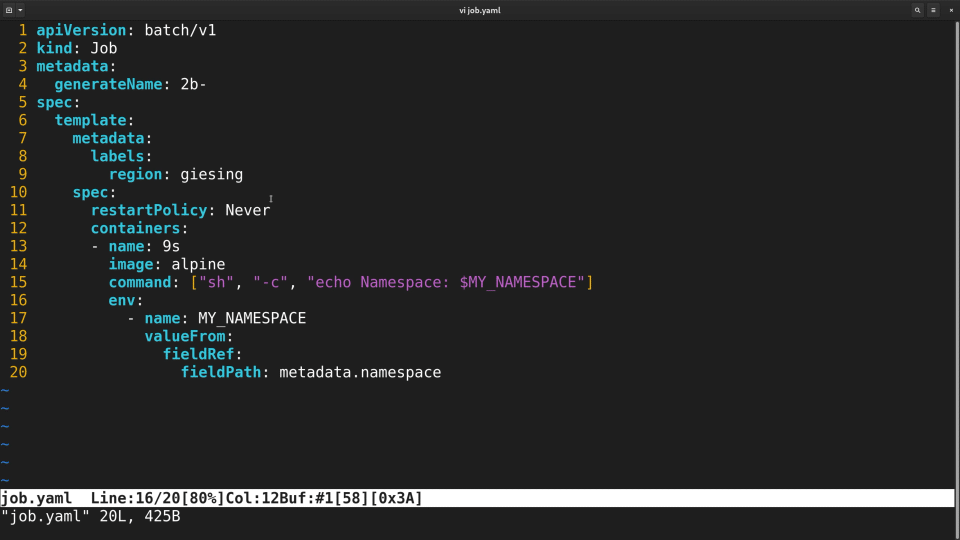Click the '2b-' value
The width and height of the screenshot is (960, 540).
click(x=193, y=84)
